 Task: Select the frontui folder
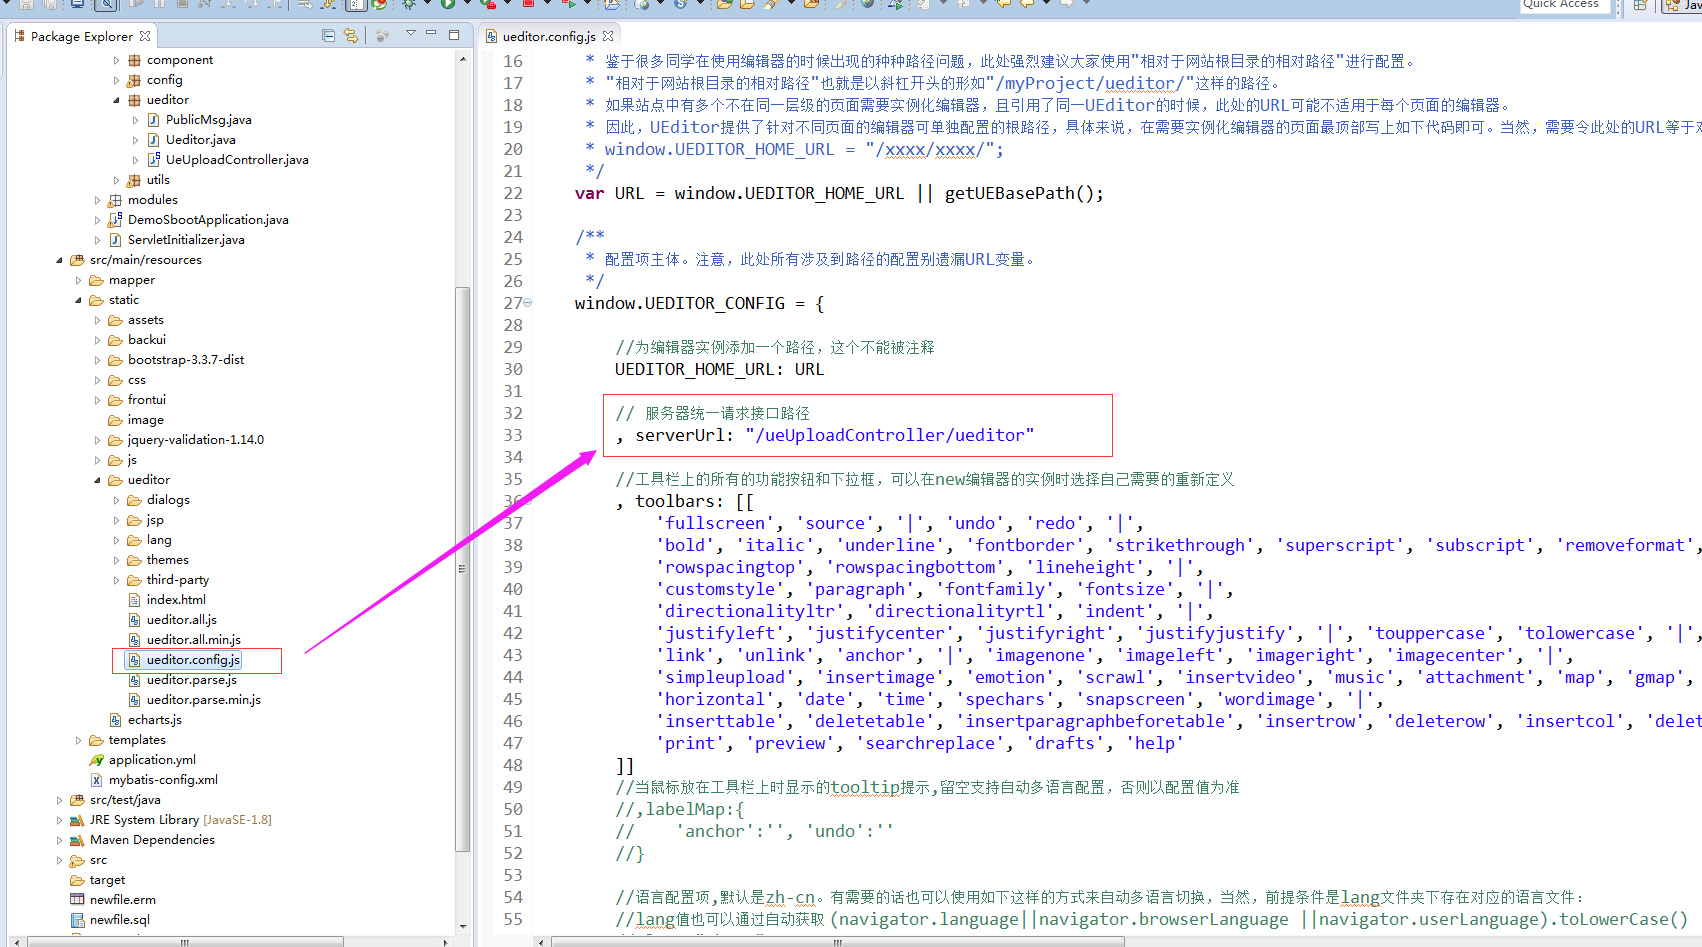coord(146,400)
